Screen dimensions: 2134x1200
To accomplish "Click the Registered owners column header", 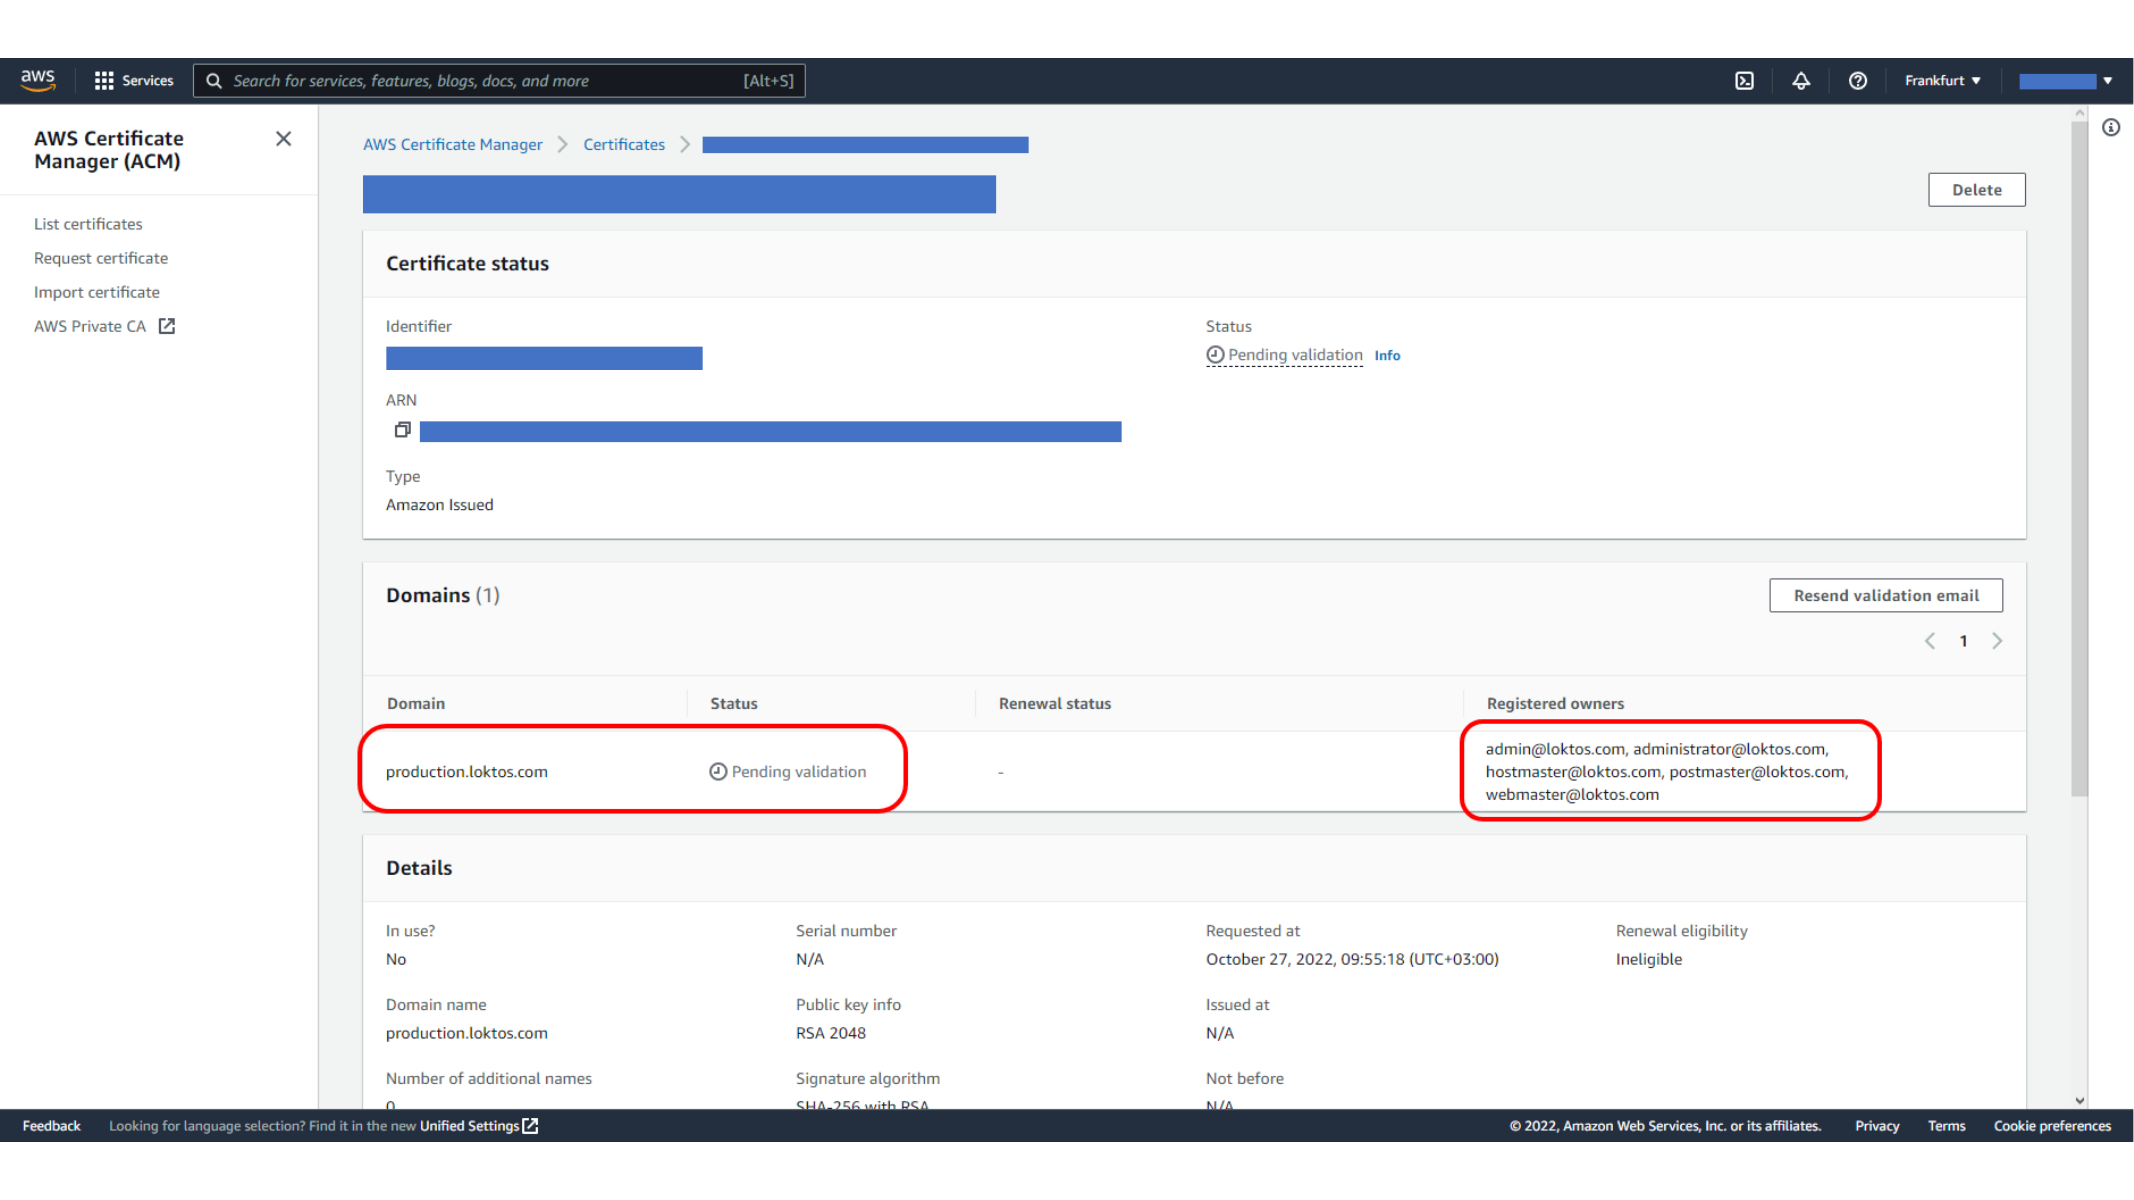I will pyautogui.click(x=1555, y=704).
